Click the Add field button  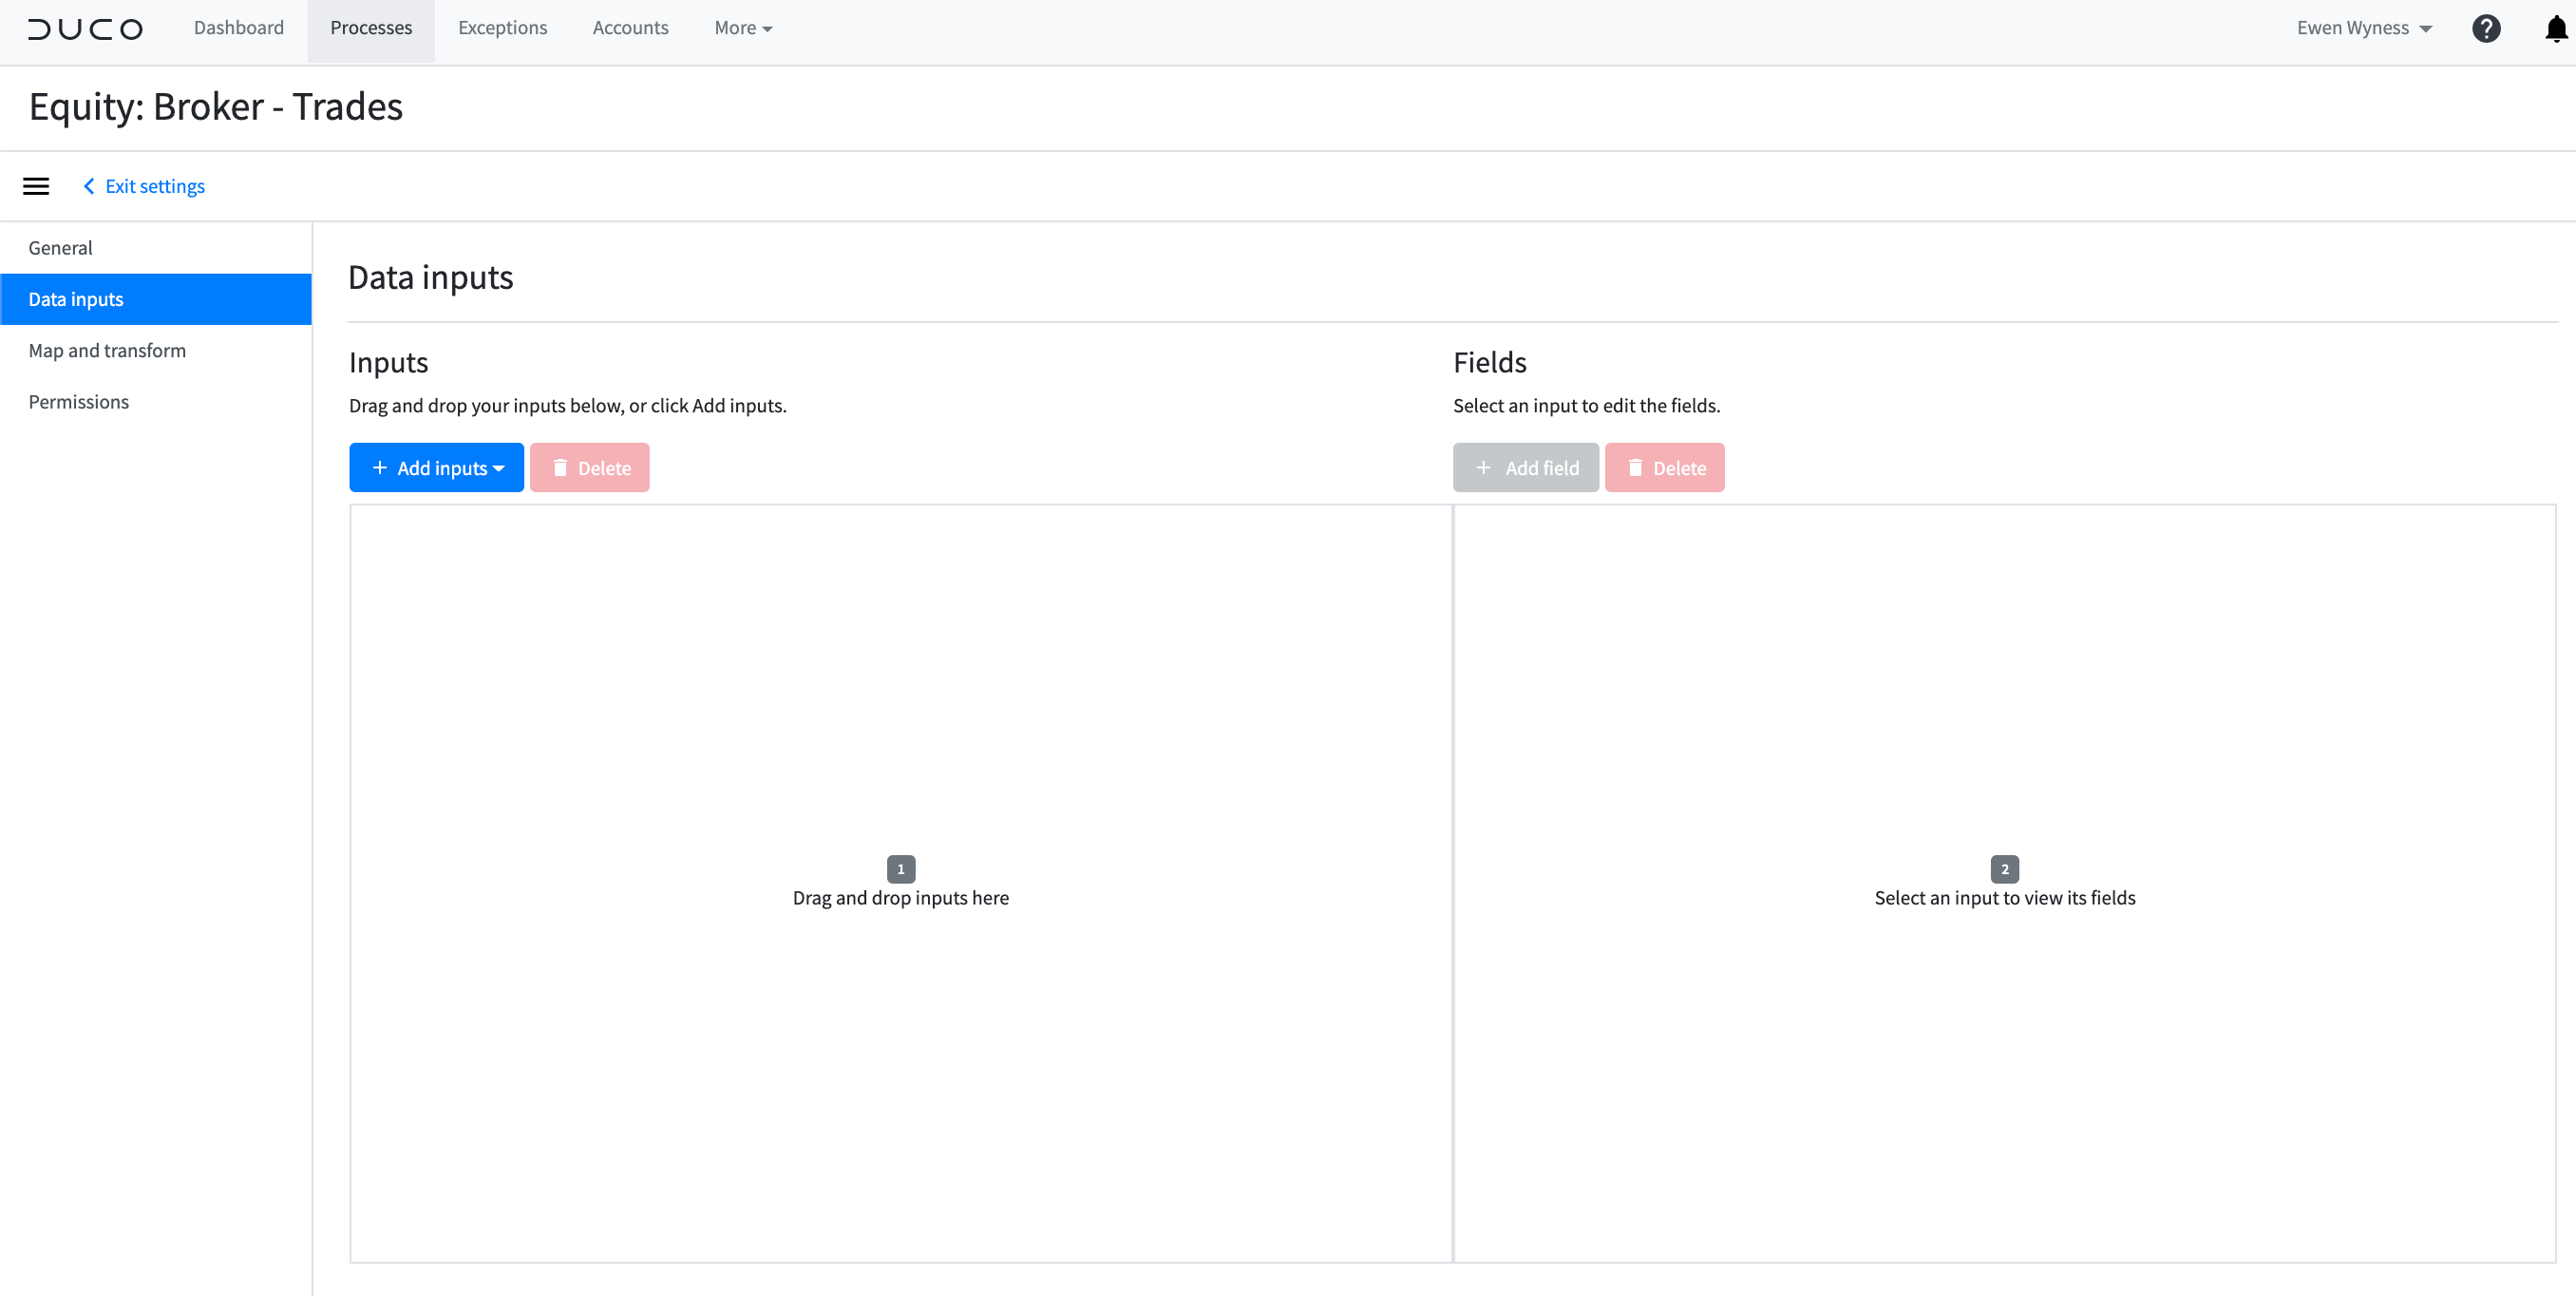(1526, 467)
